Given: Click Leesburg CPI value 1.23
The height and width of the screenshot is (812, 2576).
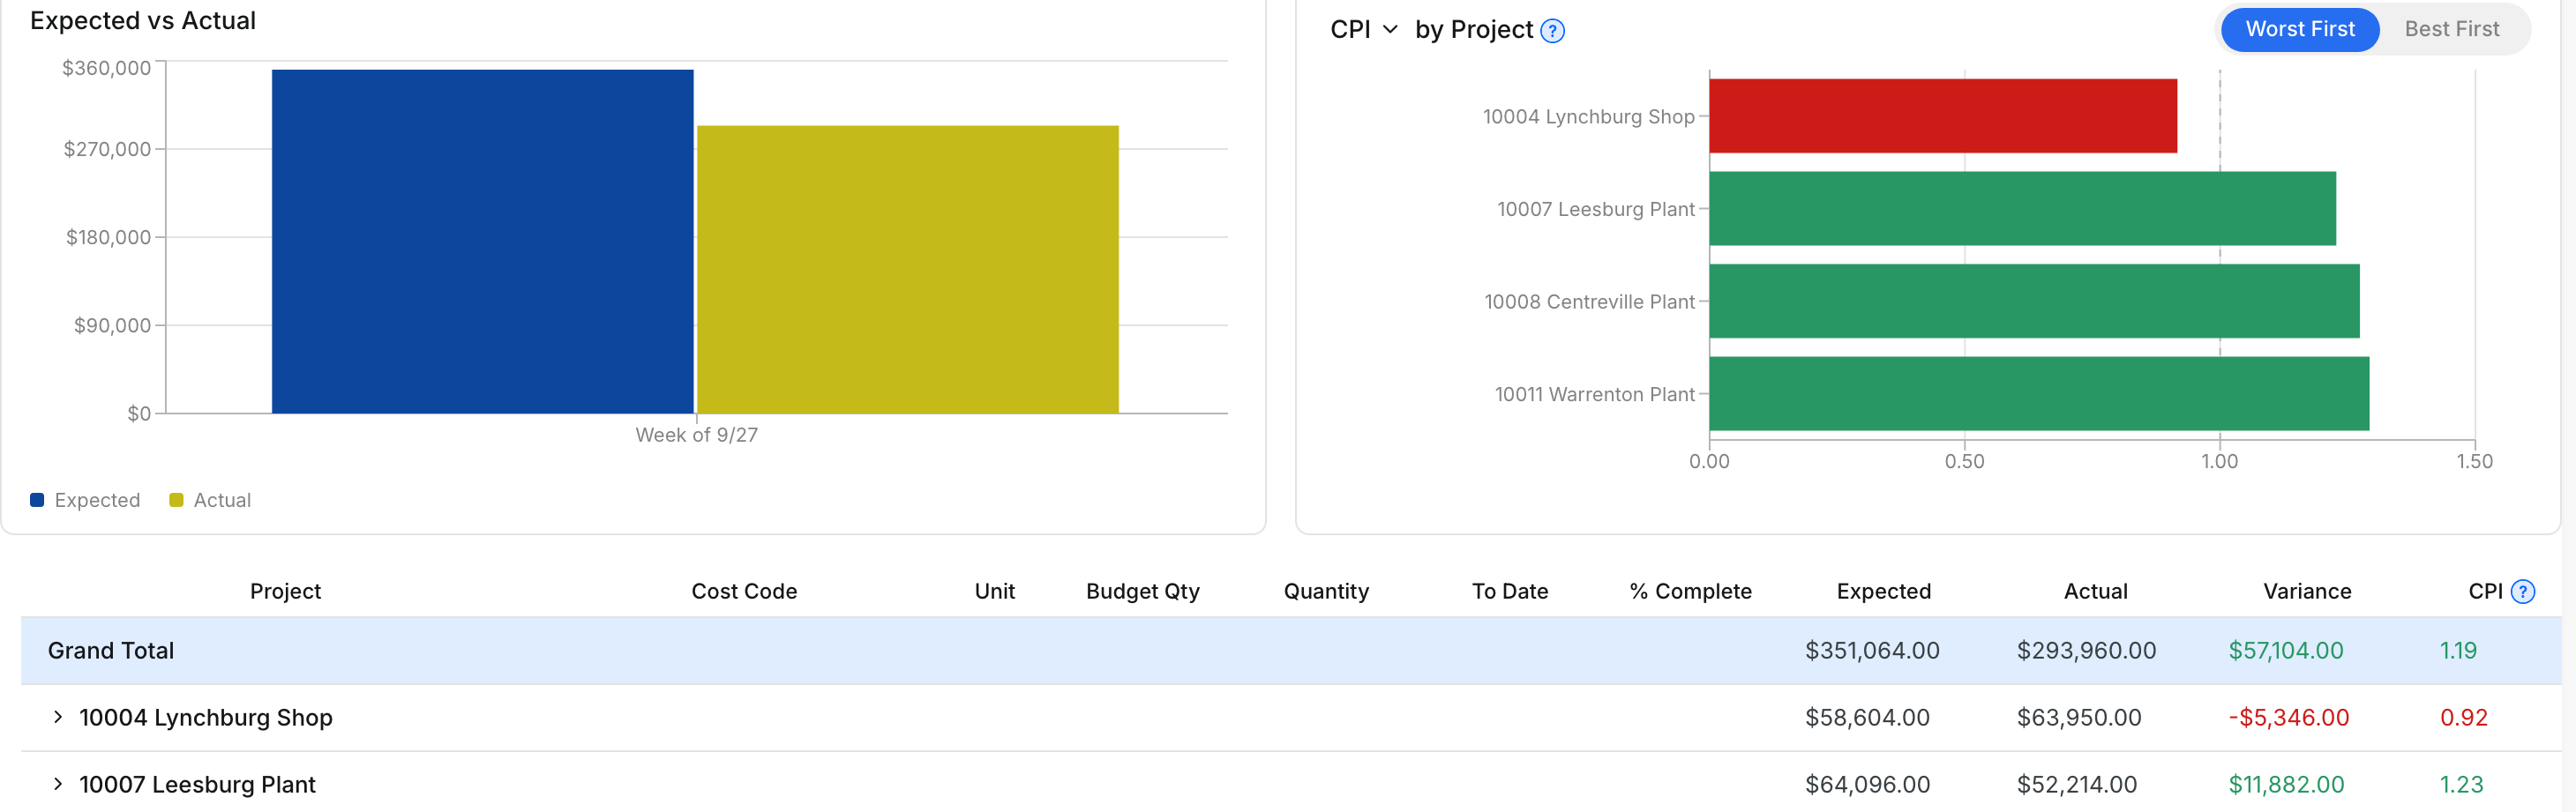Looking at the screenshot, I should coord(2460,784).
